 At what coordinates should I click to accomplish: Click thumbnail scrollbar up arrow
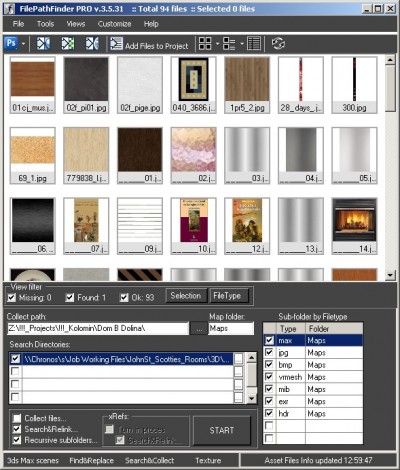click(x=390, y=60)
